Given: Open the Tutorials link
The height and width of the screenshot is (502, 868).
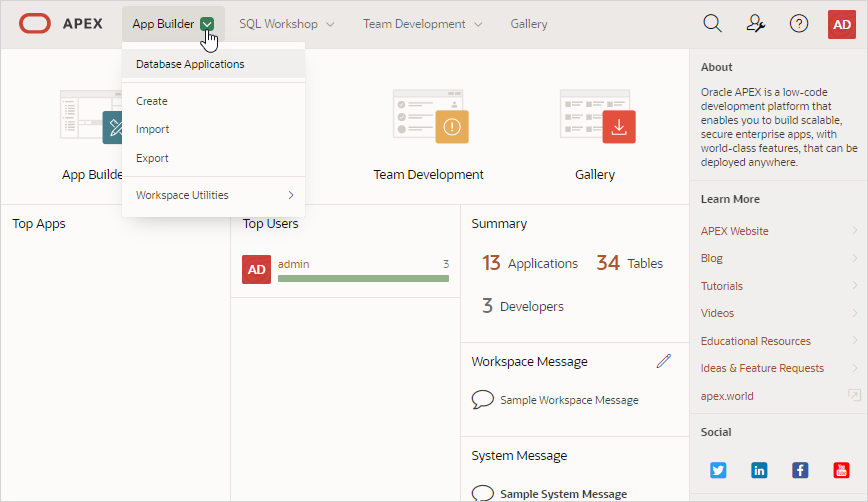Looking at the screenshot, I should [721, 286].
